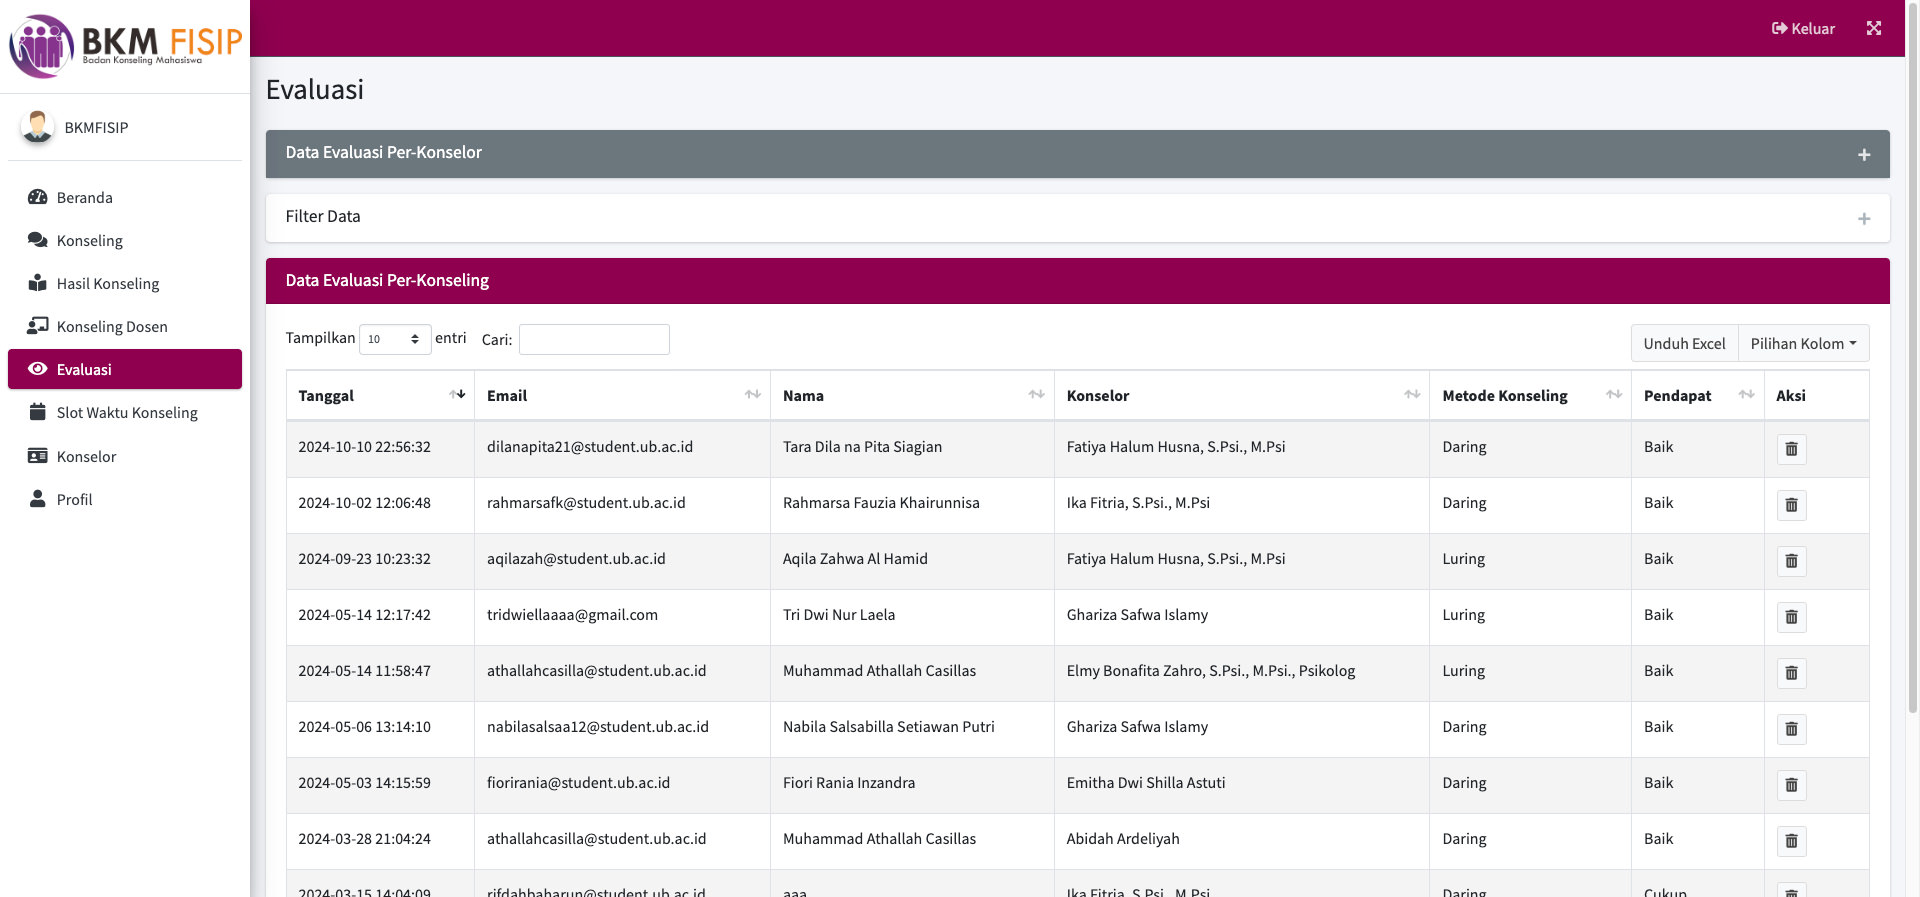Image resolution: width=1920 pixels, height=897 pixels.
Task: Open Konseling in the sidebar
Action: tap(125, 240)
